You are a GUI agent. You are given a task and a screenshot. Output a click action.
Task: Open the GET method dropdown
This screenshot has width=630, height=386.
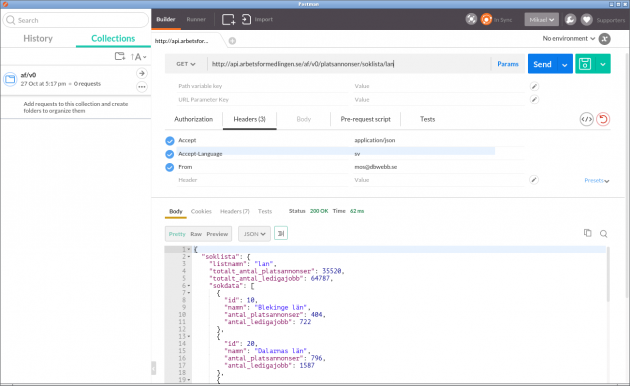click(186, 64)
